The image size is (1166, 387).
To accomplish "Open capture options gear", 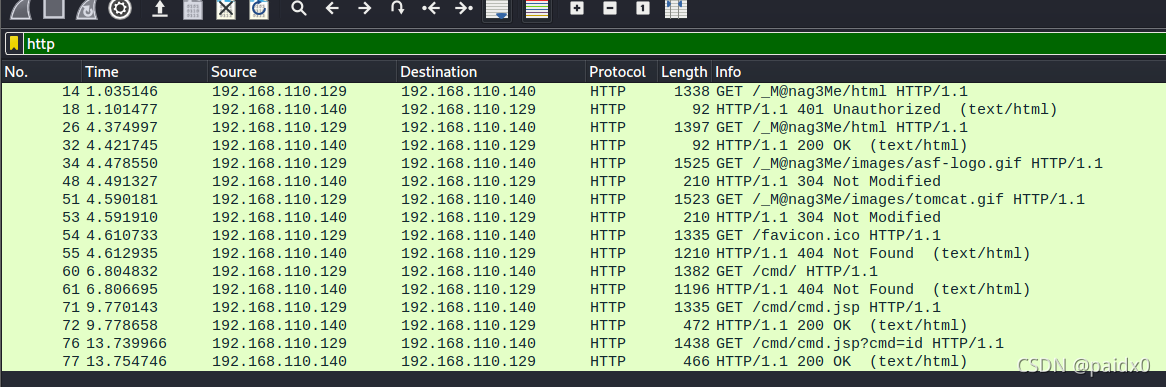I will click(x=120, y=9).
